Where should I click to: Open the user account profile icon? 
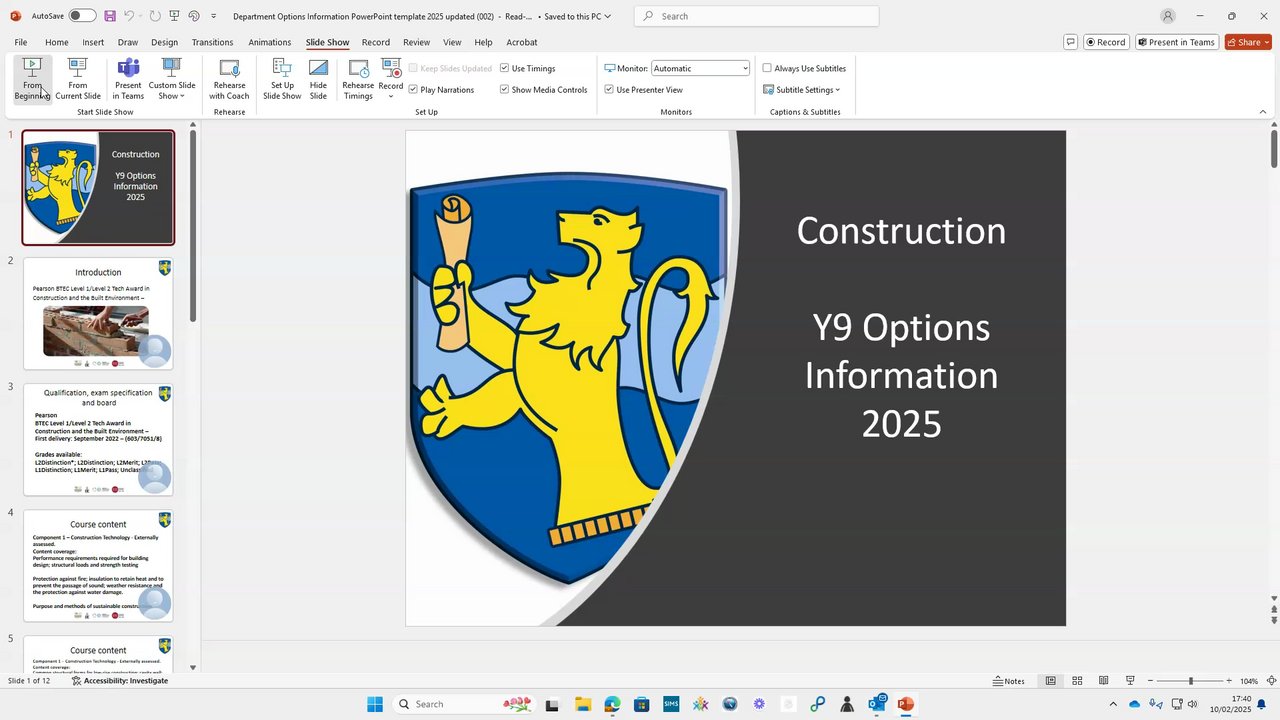1168,16
